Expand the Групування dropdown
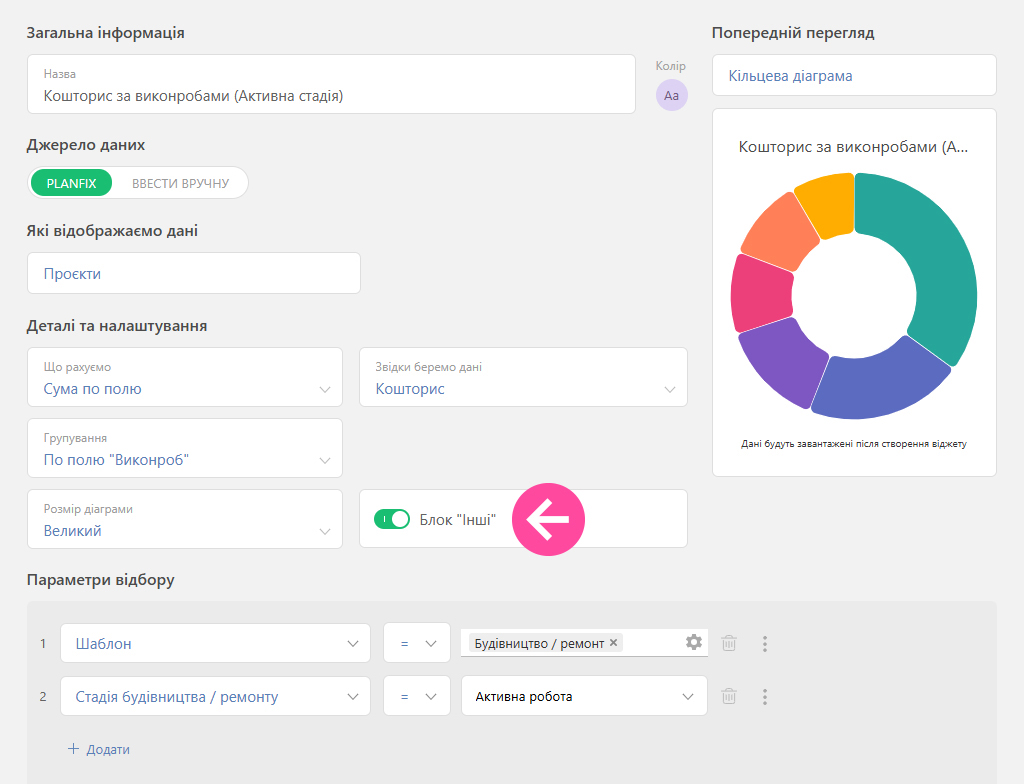1024x784 pixels. coord(185,448)
